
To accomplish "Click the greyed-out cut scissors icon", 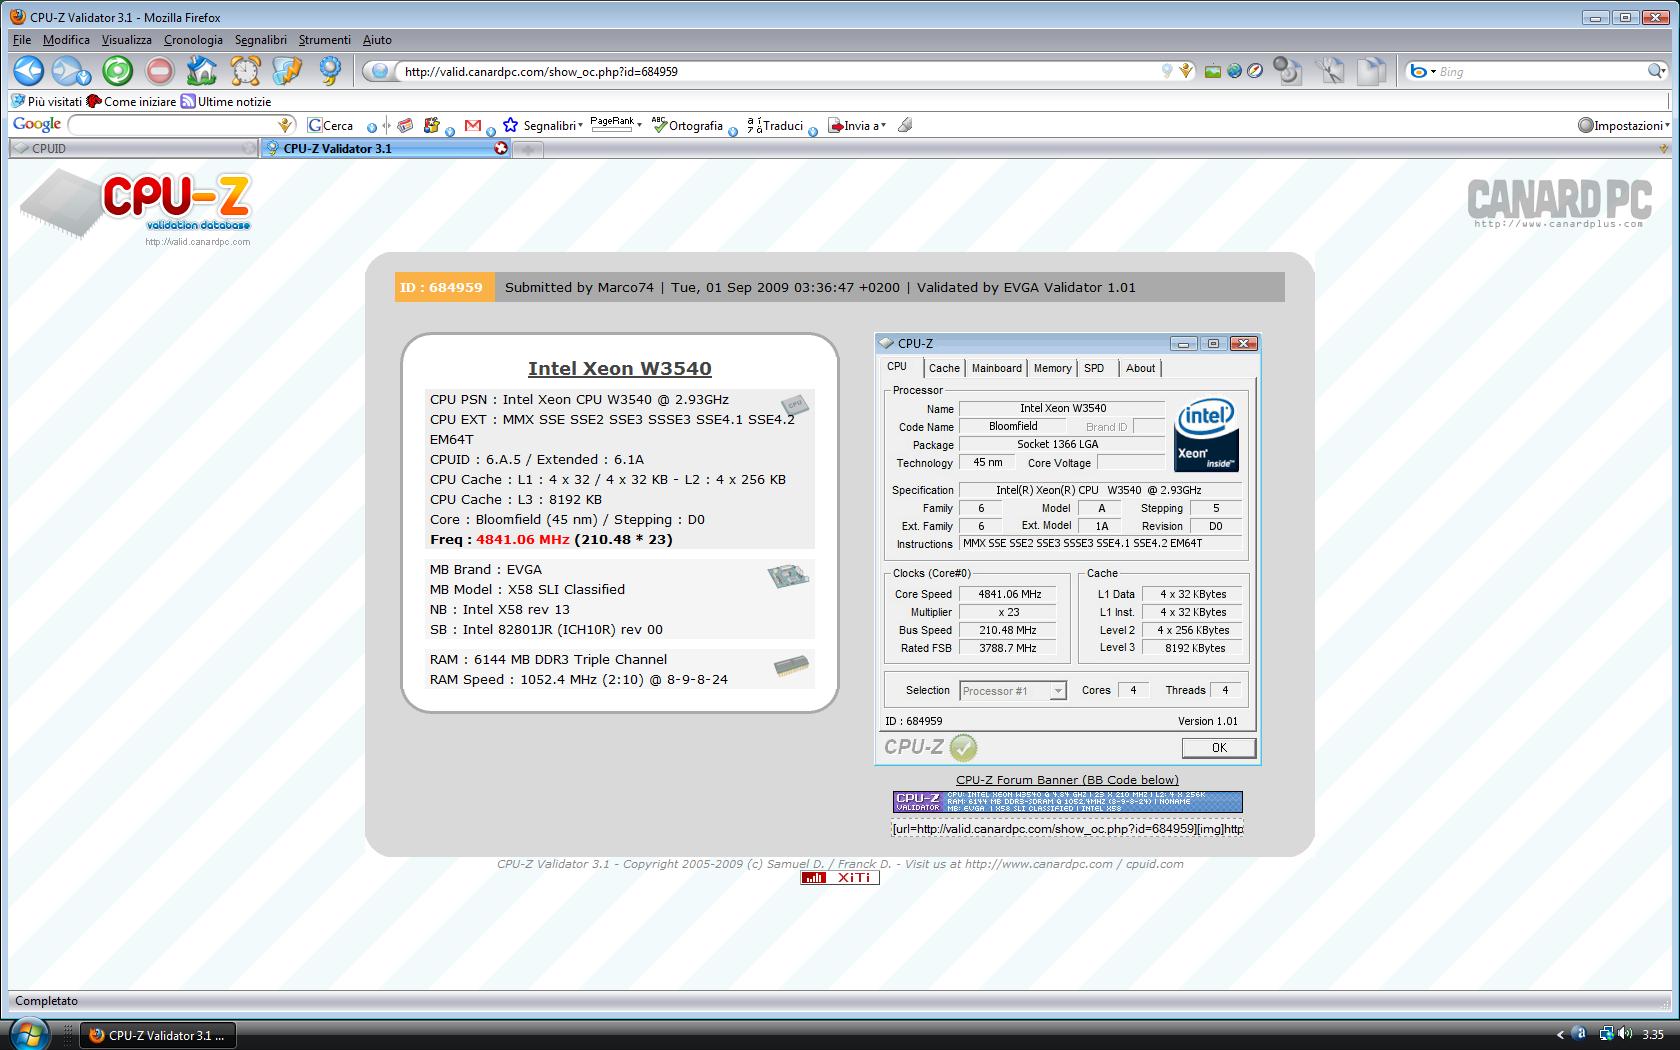I will coord(1331,71).
